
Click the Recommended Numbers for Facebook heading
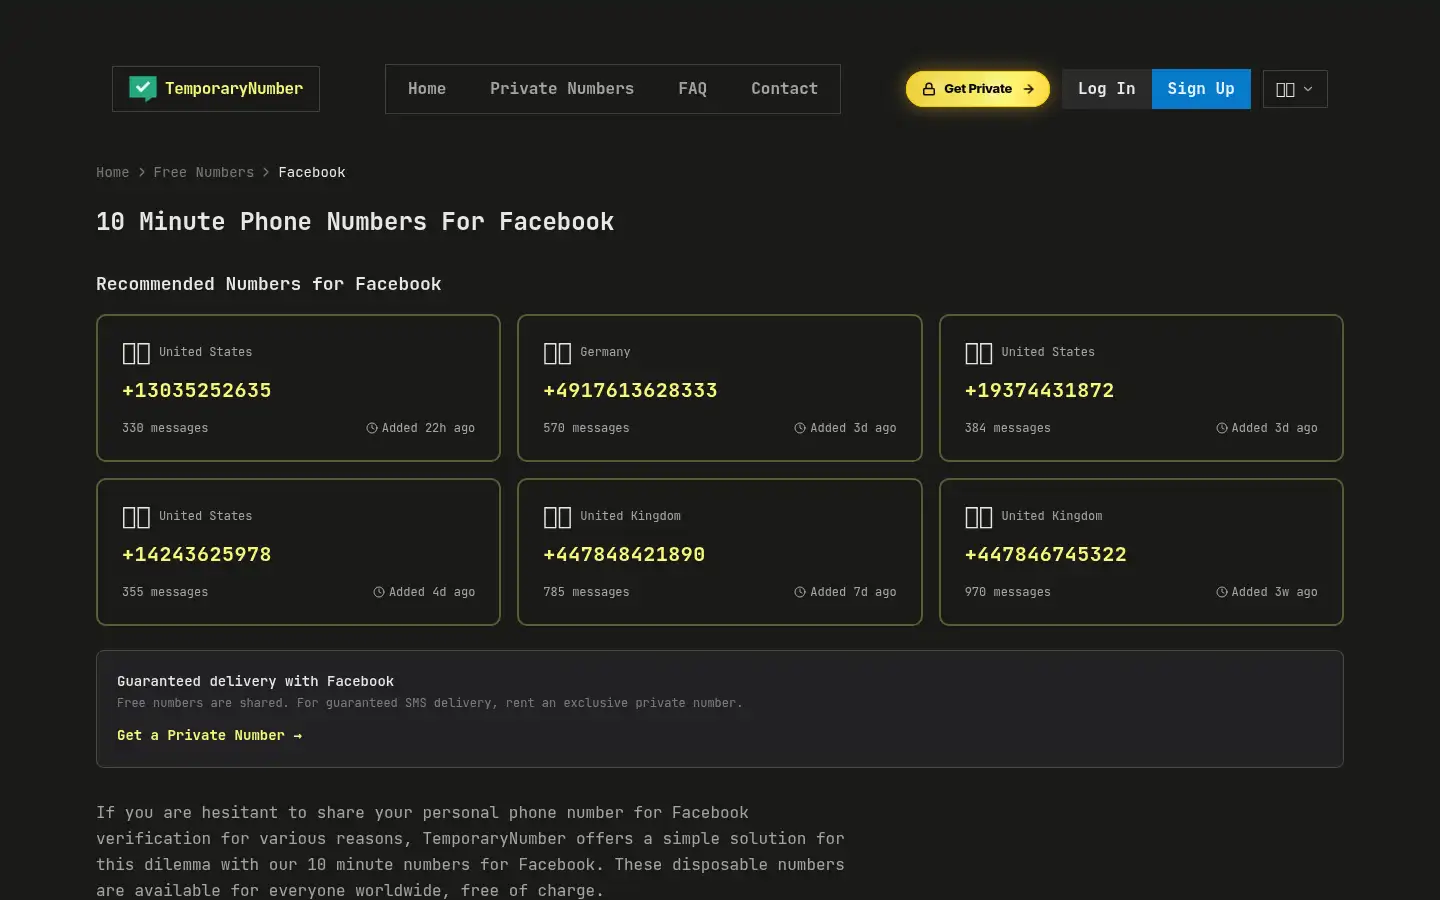[x=268, y=284]
